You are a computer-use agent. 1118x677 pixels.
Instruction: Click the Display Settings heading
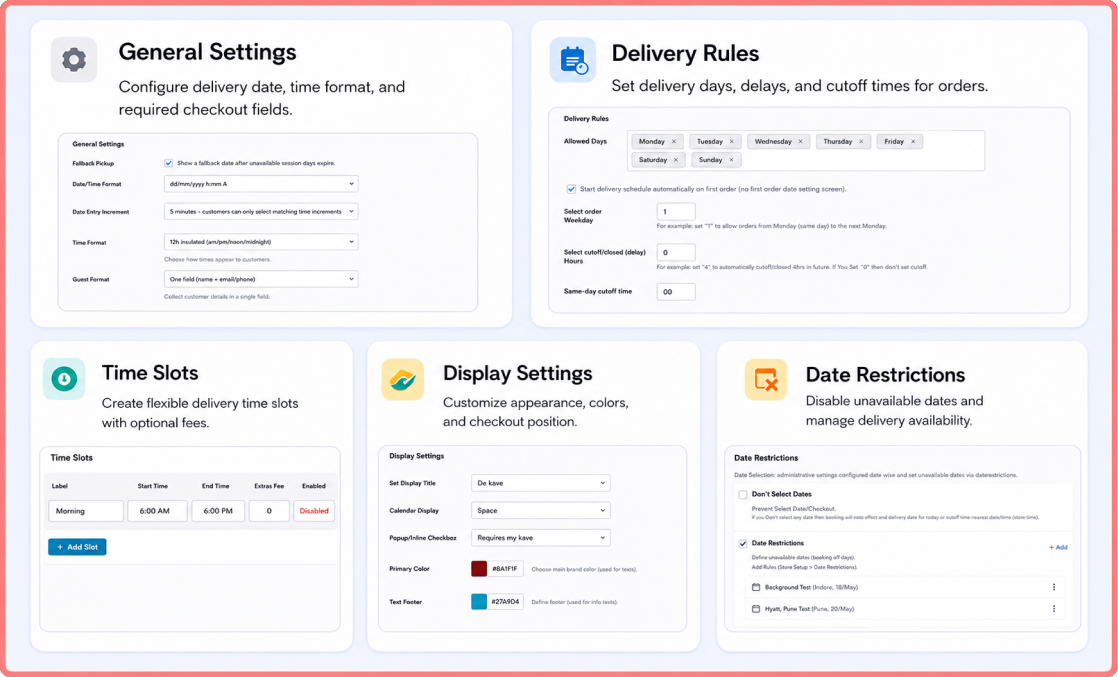click(518, 373)
